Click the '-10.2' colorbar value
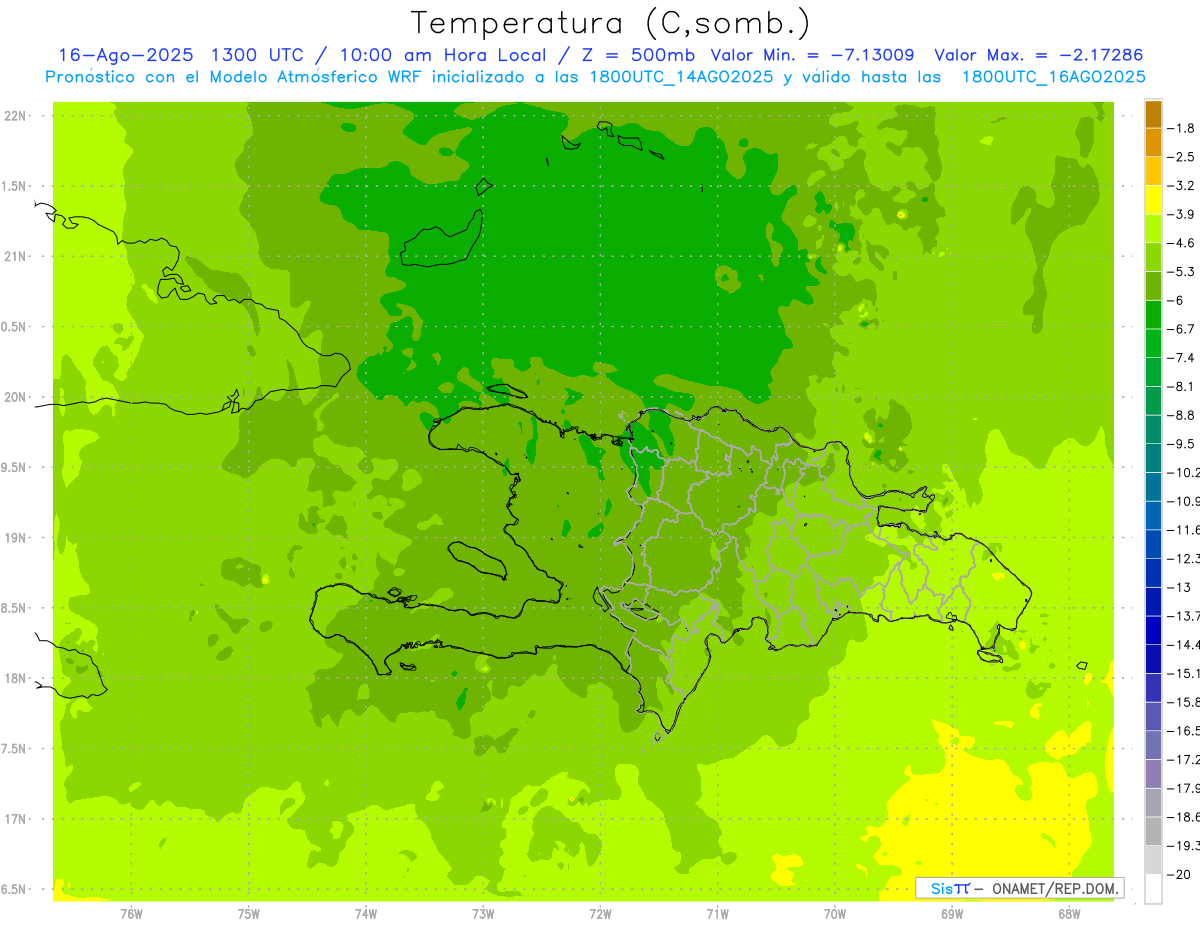Viewport: 1200px width, 927px height. click(x=1184, y=473)
